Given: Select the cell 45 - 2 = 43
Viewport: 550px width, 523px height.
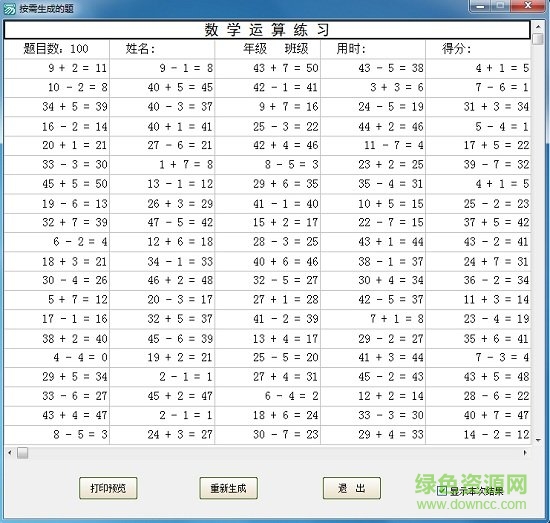Looking at the screenshot, I should [x=373, y=377].
